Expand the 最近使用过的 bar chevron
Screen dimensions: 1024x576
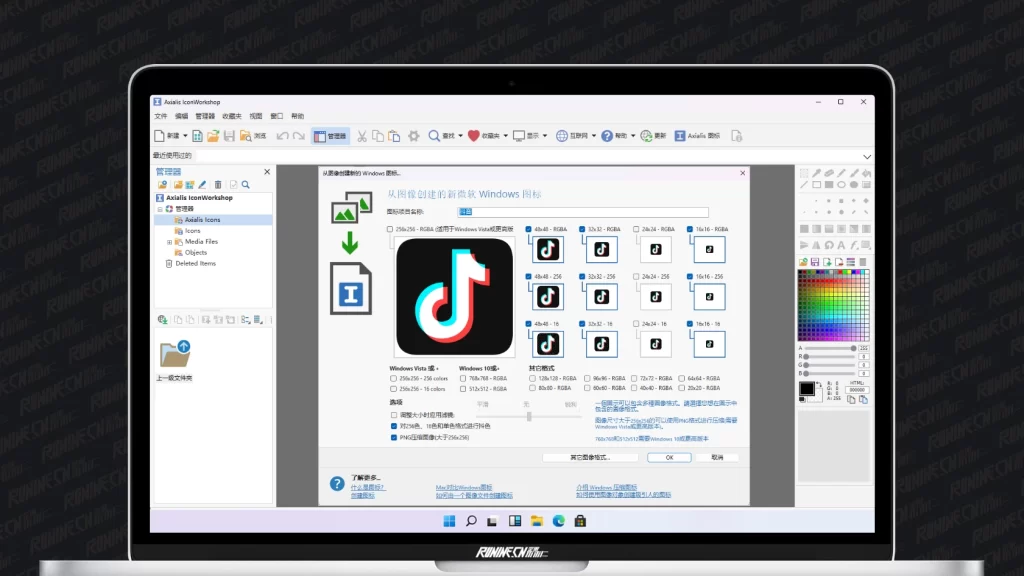[866, 156]
